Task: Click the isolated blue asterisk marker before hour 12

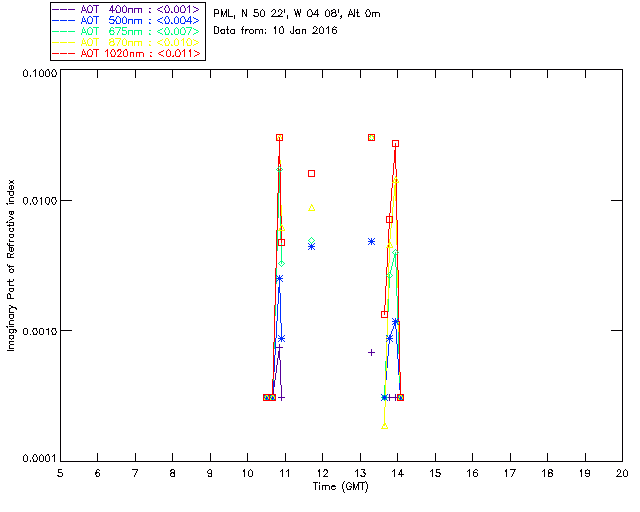Action: (x=311, y=247)
